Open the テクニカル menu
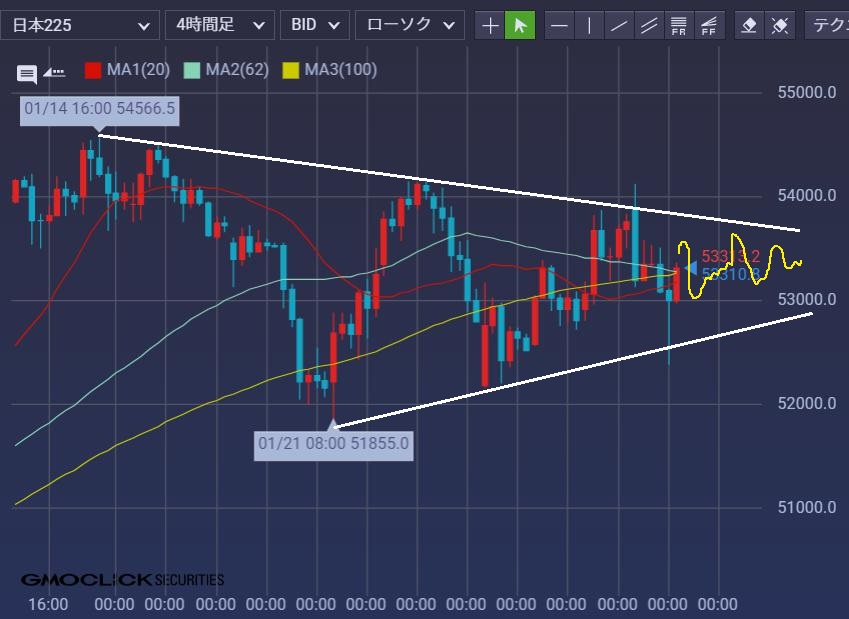 click(828, 25)
